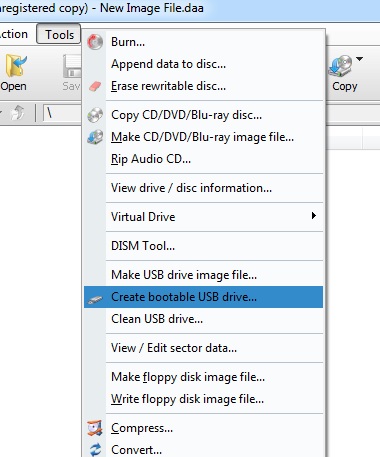Open the Action menu
The width and height of the screenshot is (380, 457).
tap(14, 34)
